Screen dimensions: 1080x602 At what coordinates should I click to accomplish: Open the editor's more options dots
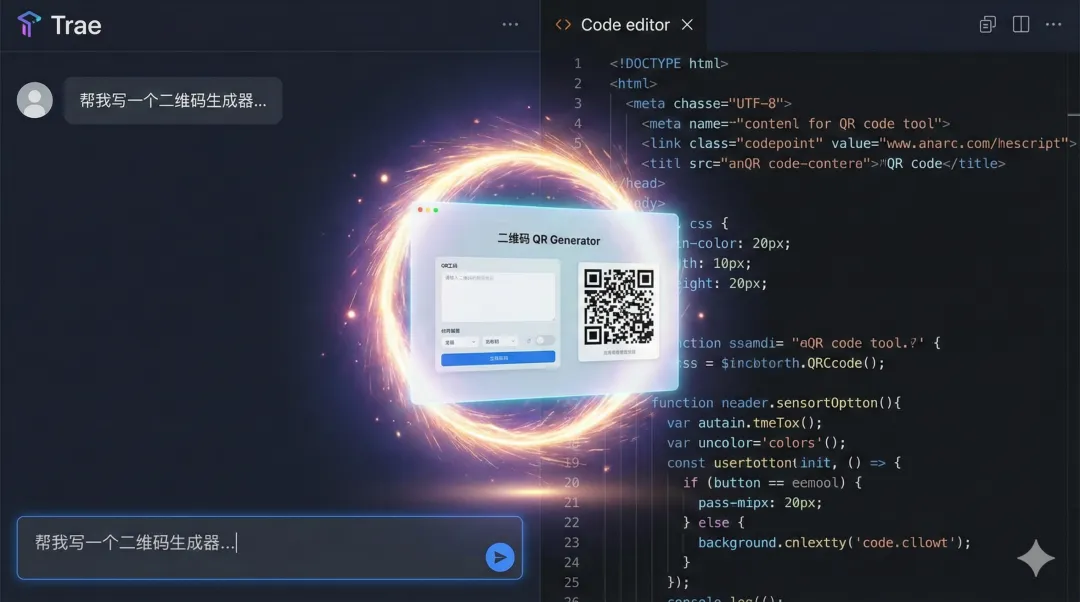1054,24
